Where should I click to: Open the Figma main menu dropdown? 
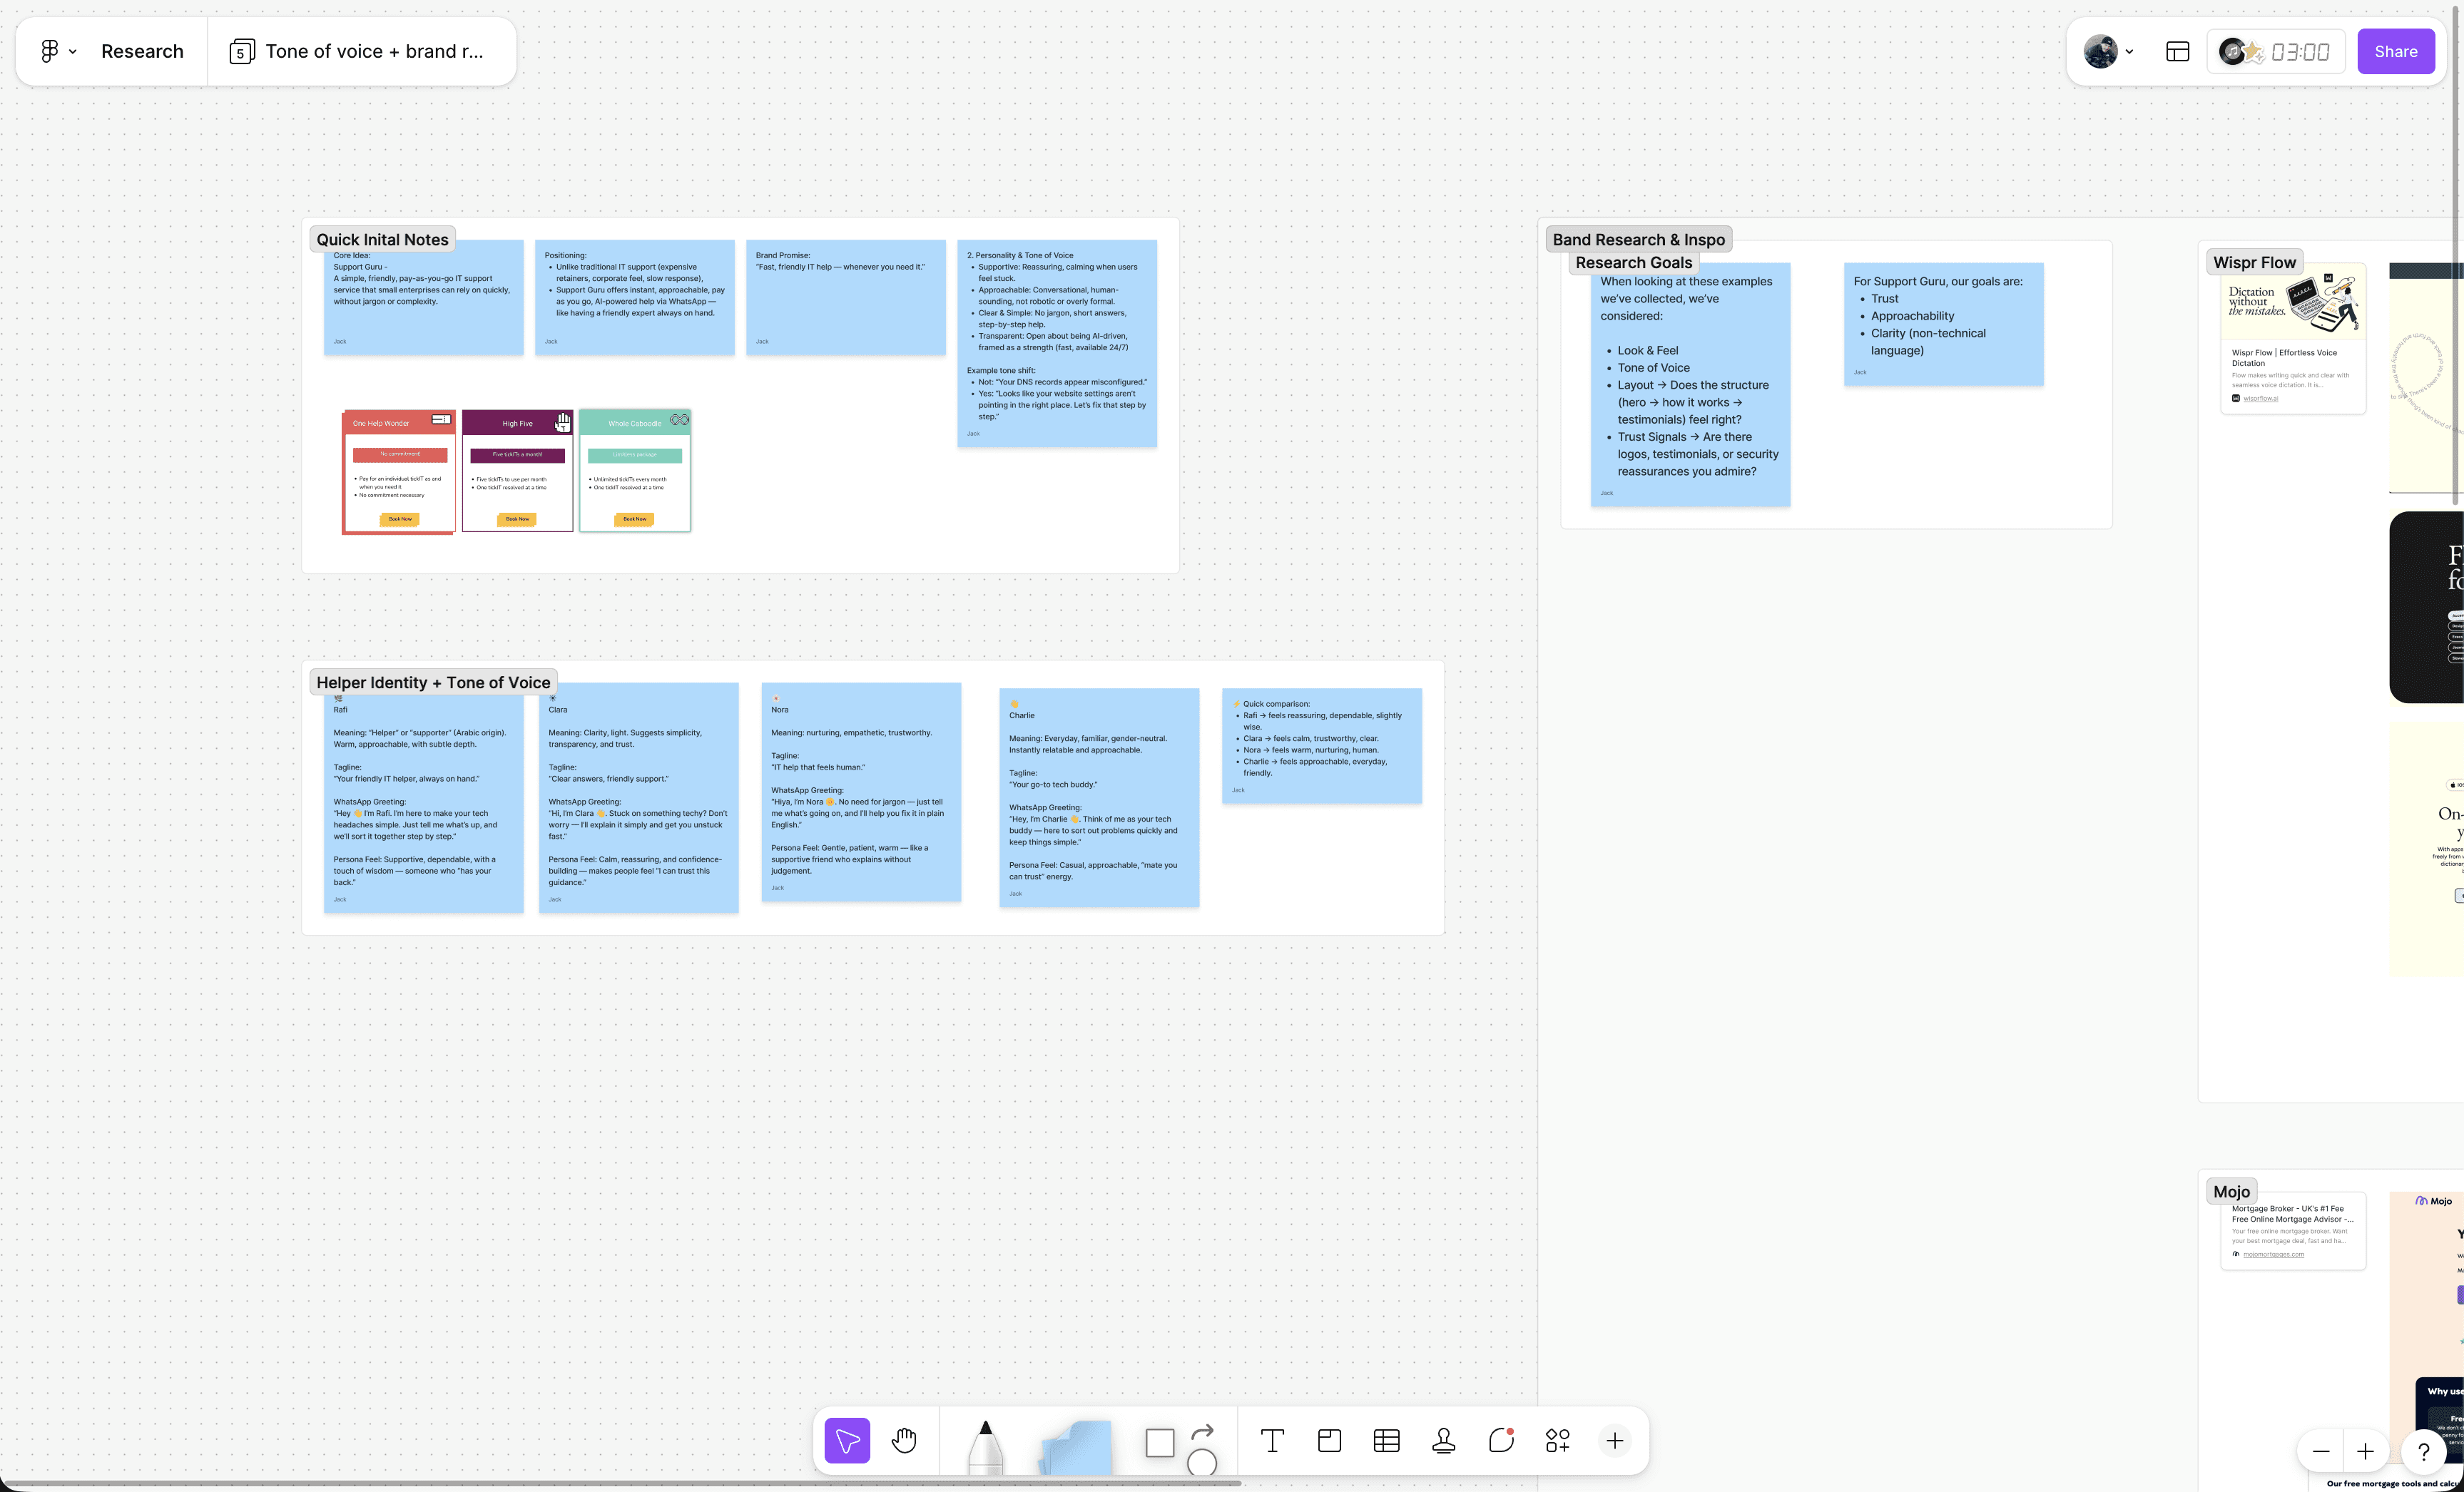pos(57,51)
